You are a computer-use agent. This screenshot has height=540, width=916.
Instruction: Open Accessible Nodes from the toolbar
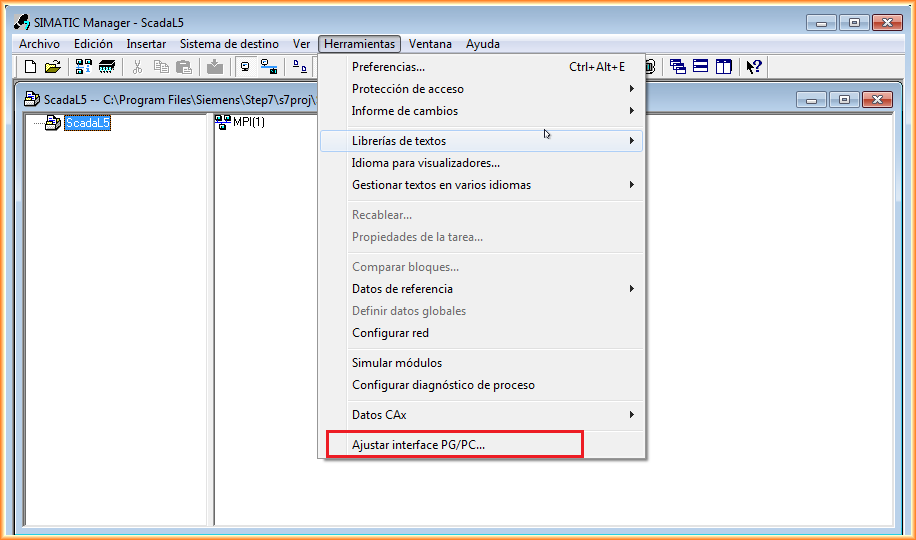pyautogui.click(x=84, y=67)
